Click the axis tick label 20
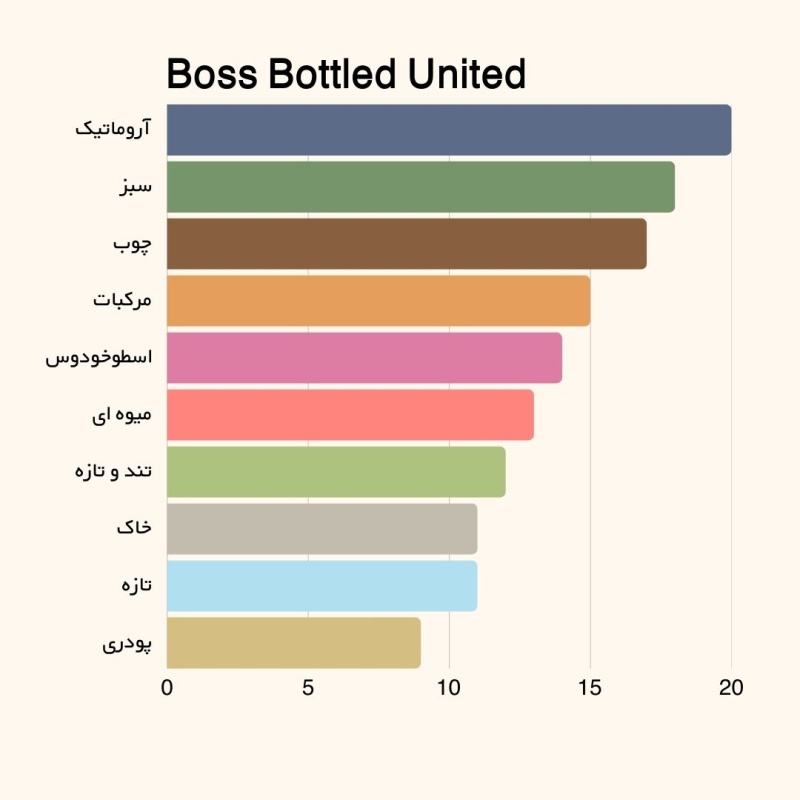Screen dimensions: 800x800 (731, 688)
